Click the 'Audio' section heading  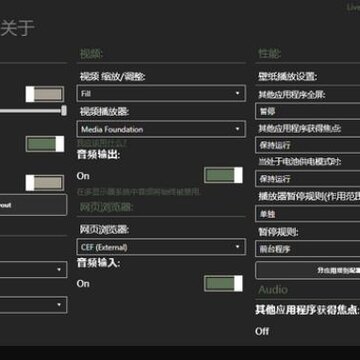(x=273, y=290)
